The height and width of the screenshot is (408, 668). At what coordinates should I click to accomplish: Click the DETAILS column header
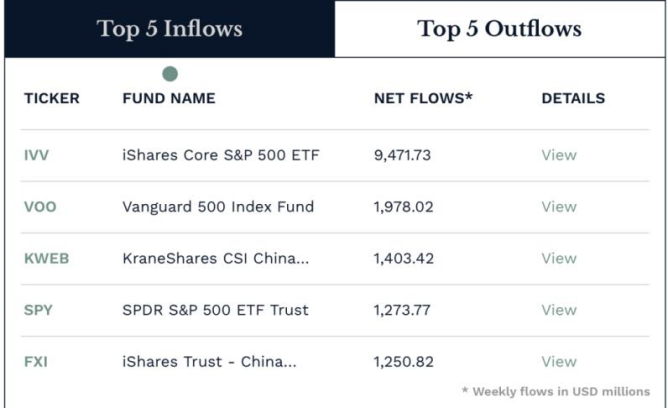point(572,99)
